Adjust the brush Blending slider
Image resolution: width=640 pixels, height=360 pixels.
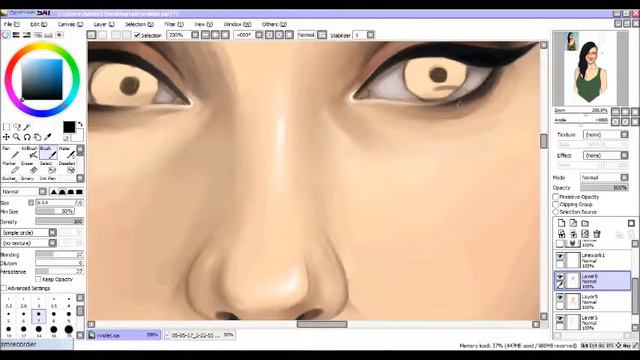(59, 254)
